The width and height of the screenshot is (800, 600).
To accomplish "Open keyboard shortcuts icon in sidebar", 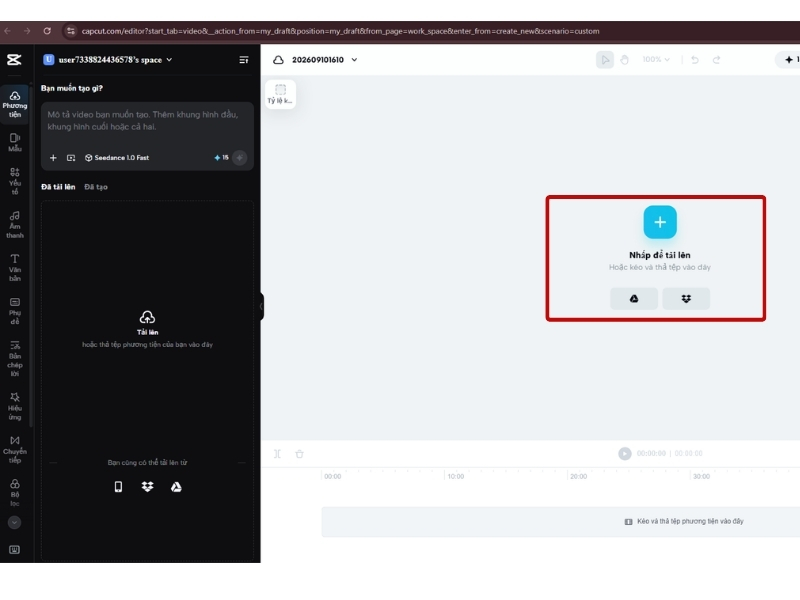I will [x=14, y=549].
